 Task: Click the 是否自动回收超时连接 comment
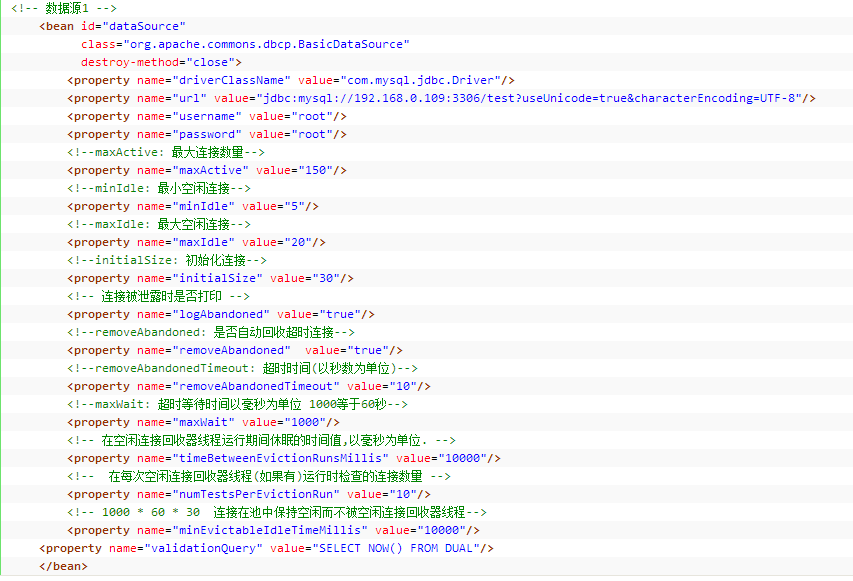(211, 331)
